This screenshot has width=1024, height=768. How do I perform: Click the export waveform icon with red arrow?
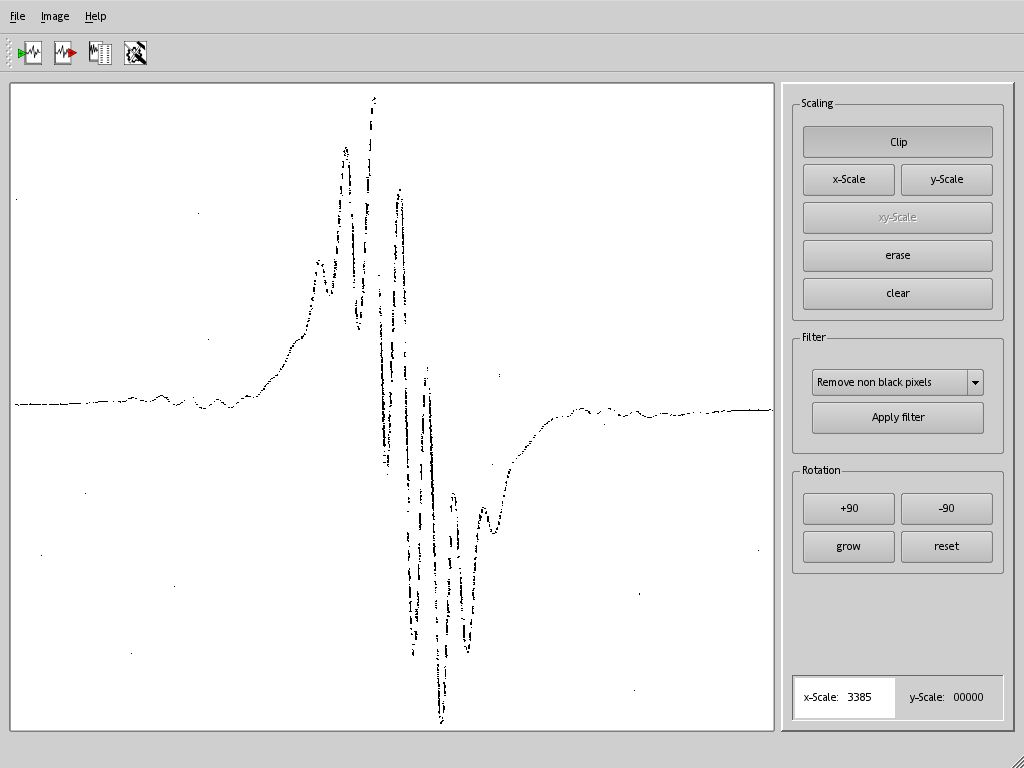[x=65, y=53]
